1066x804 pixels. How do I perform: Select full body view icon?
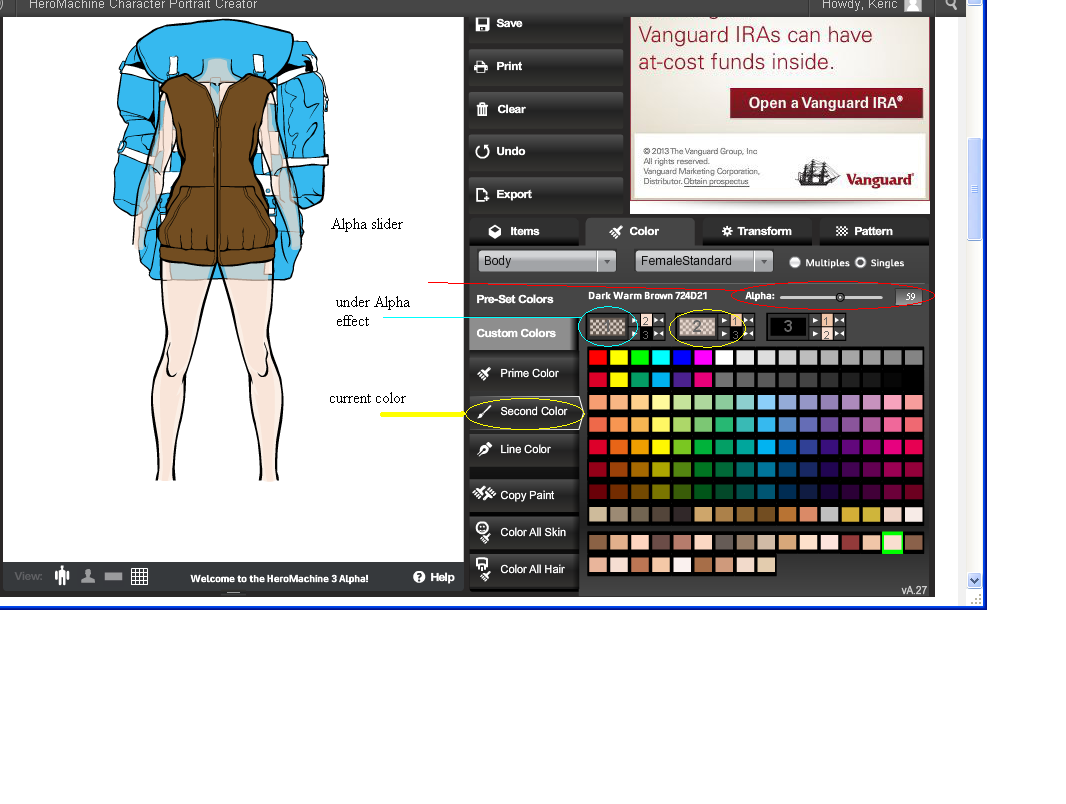[62, 576]
